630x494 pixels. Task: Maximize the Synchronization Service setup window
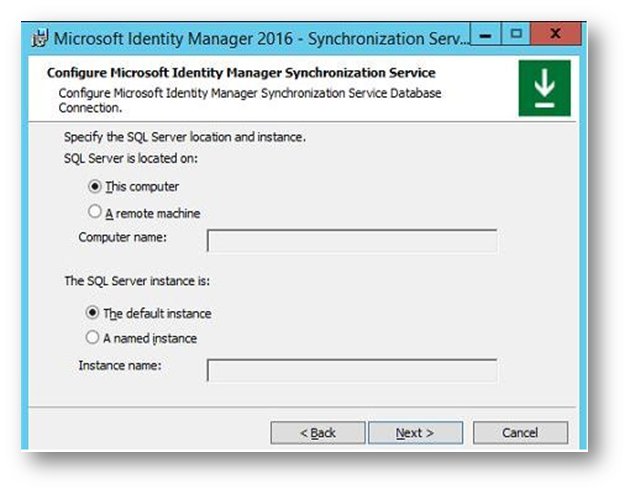coord(516,34)
